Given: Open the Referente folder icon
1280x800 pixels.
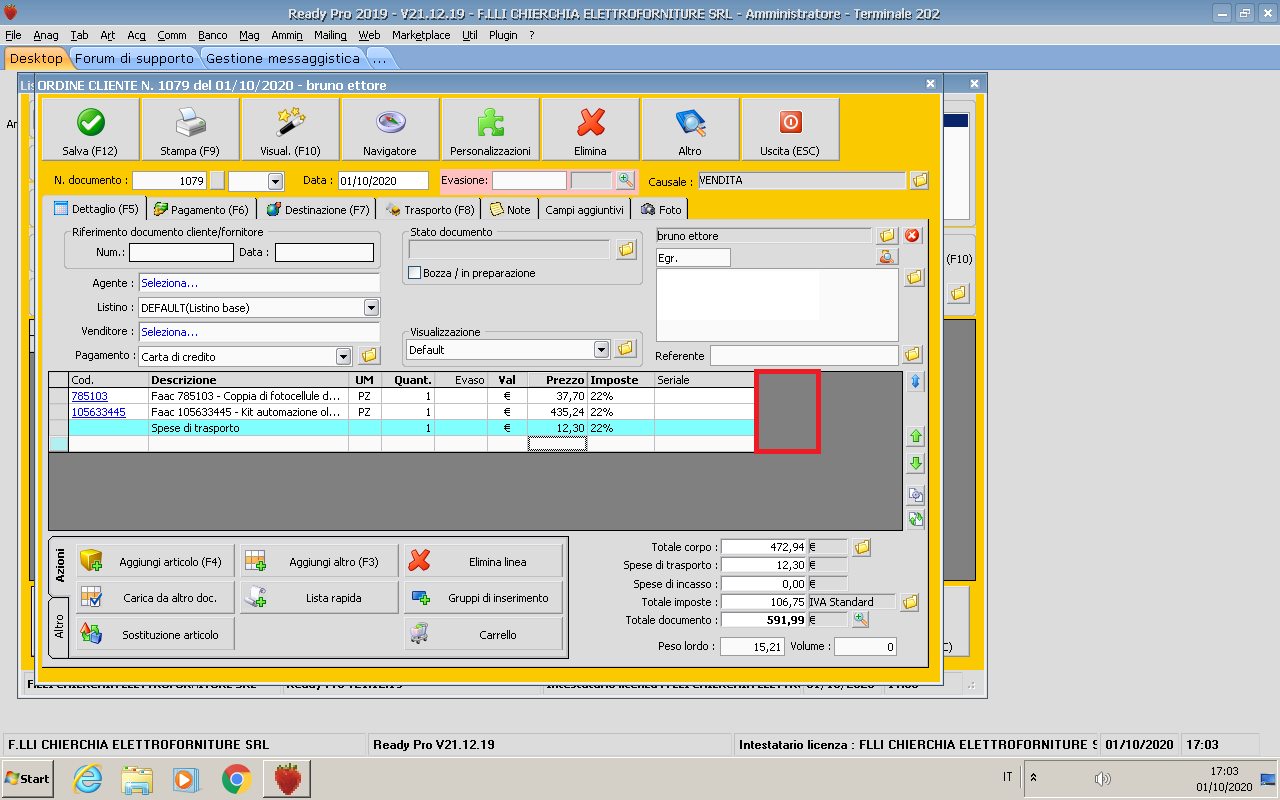Looking at the screenshot, I should 912,355.
